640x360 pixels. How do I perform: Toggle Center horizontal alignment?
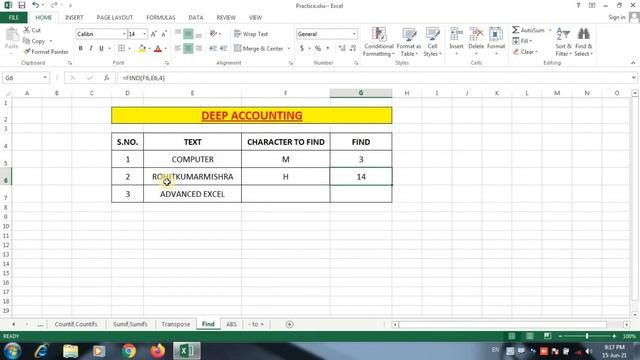coord(188,48)
